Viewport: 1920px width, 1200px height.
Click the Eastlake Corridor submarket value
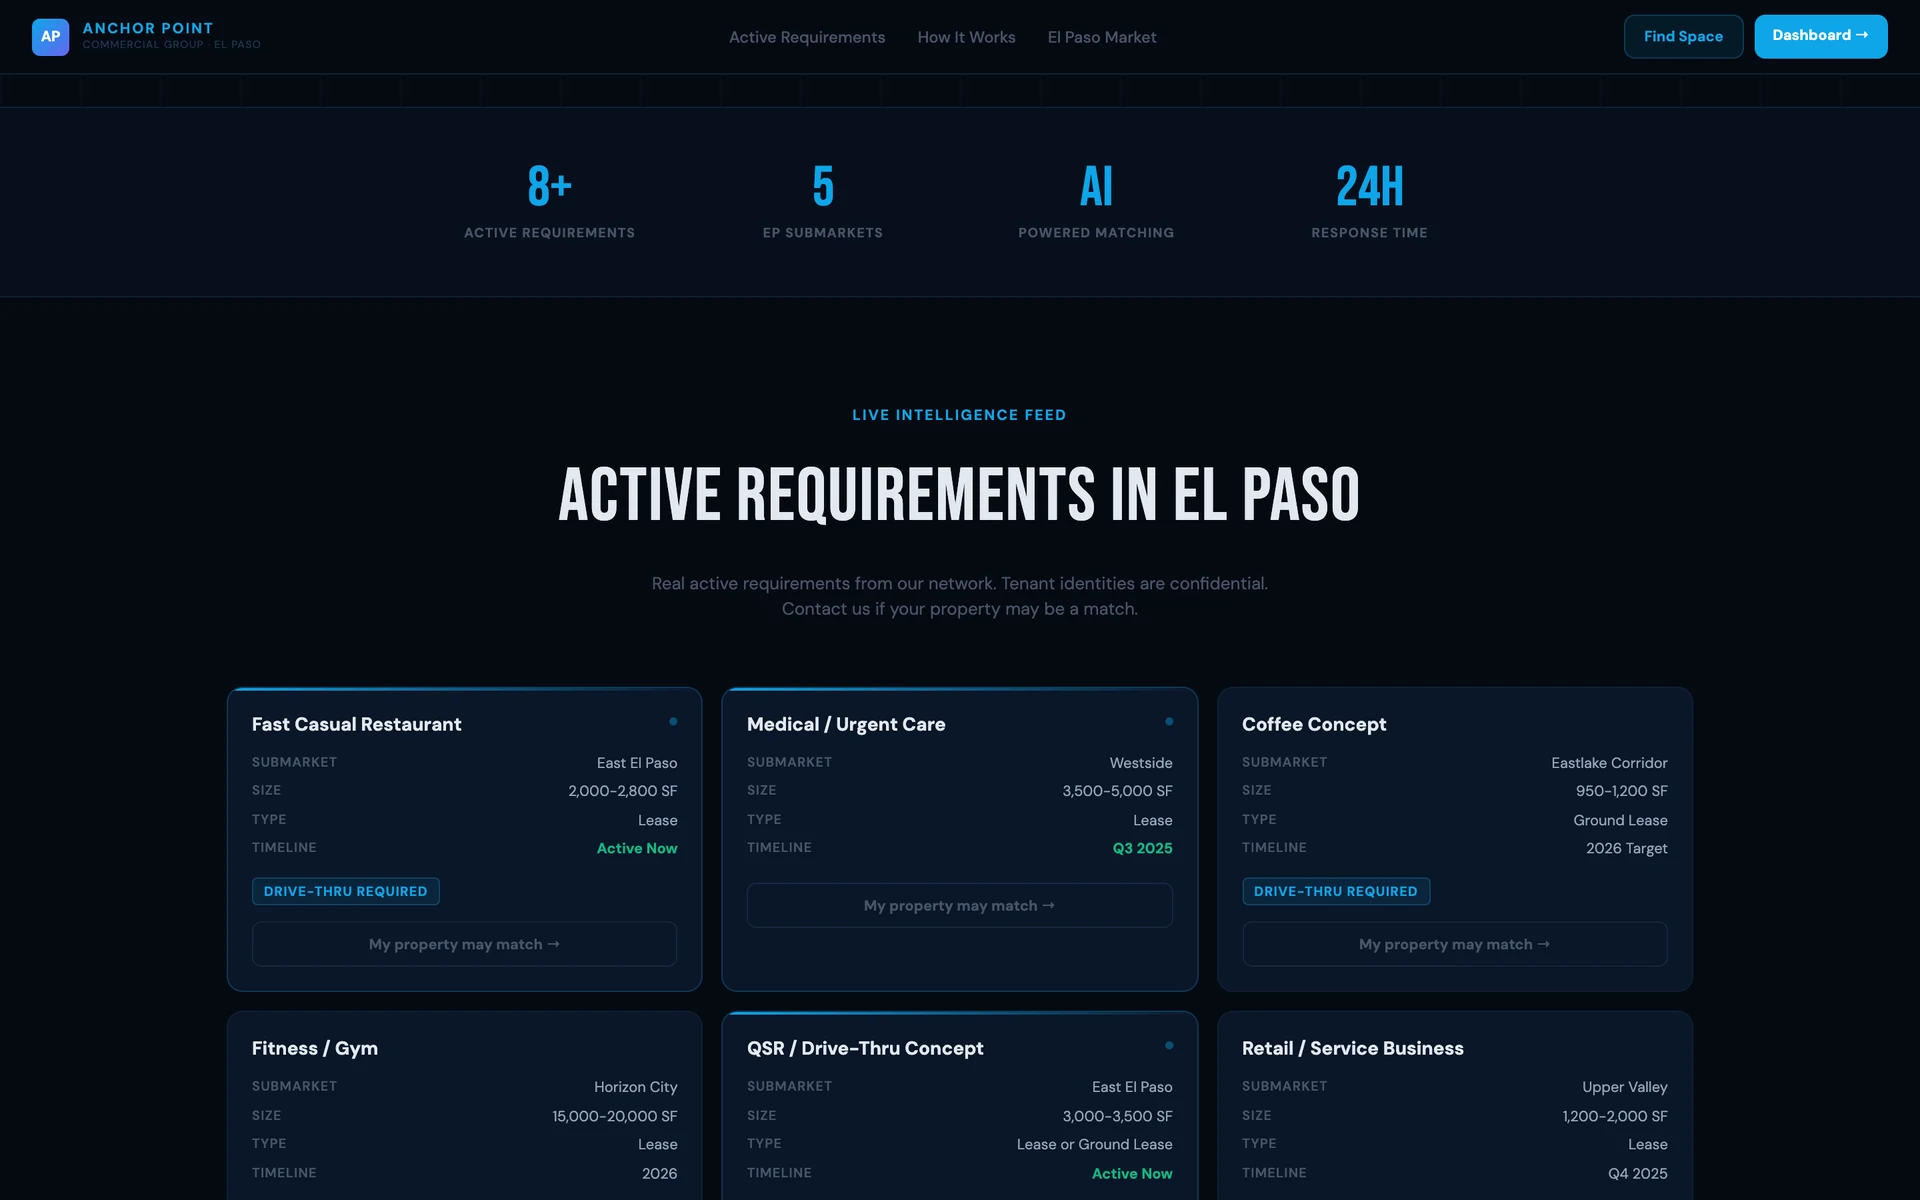click(x=1609, y=763)
